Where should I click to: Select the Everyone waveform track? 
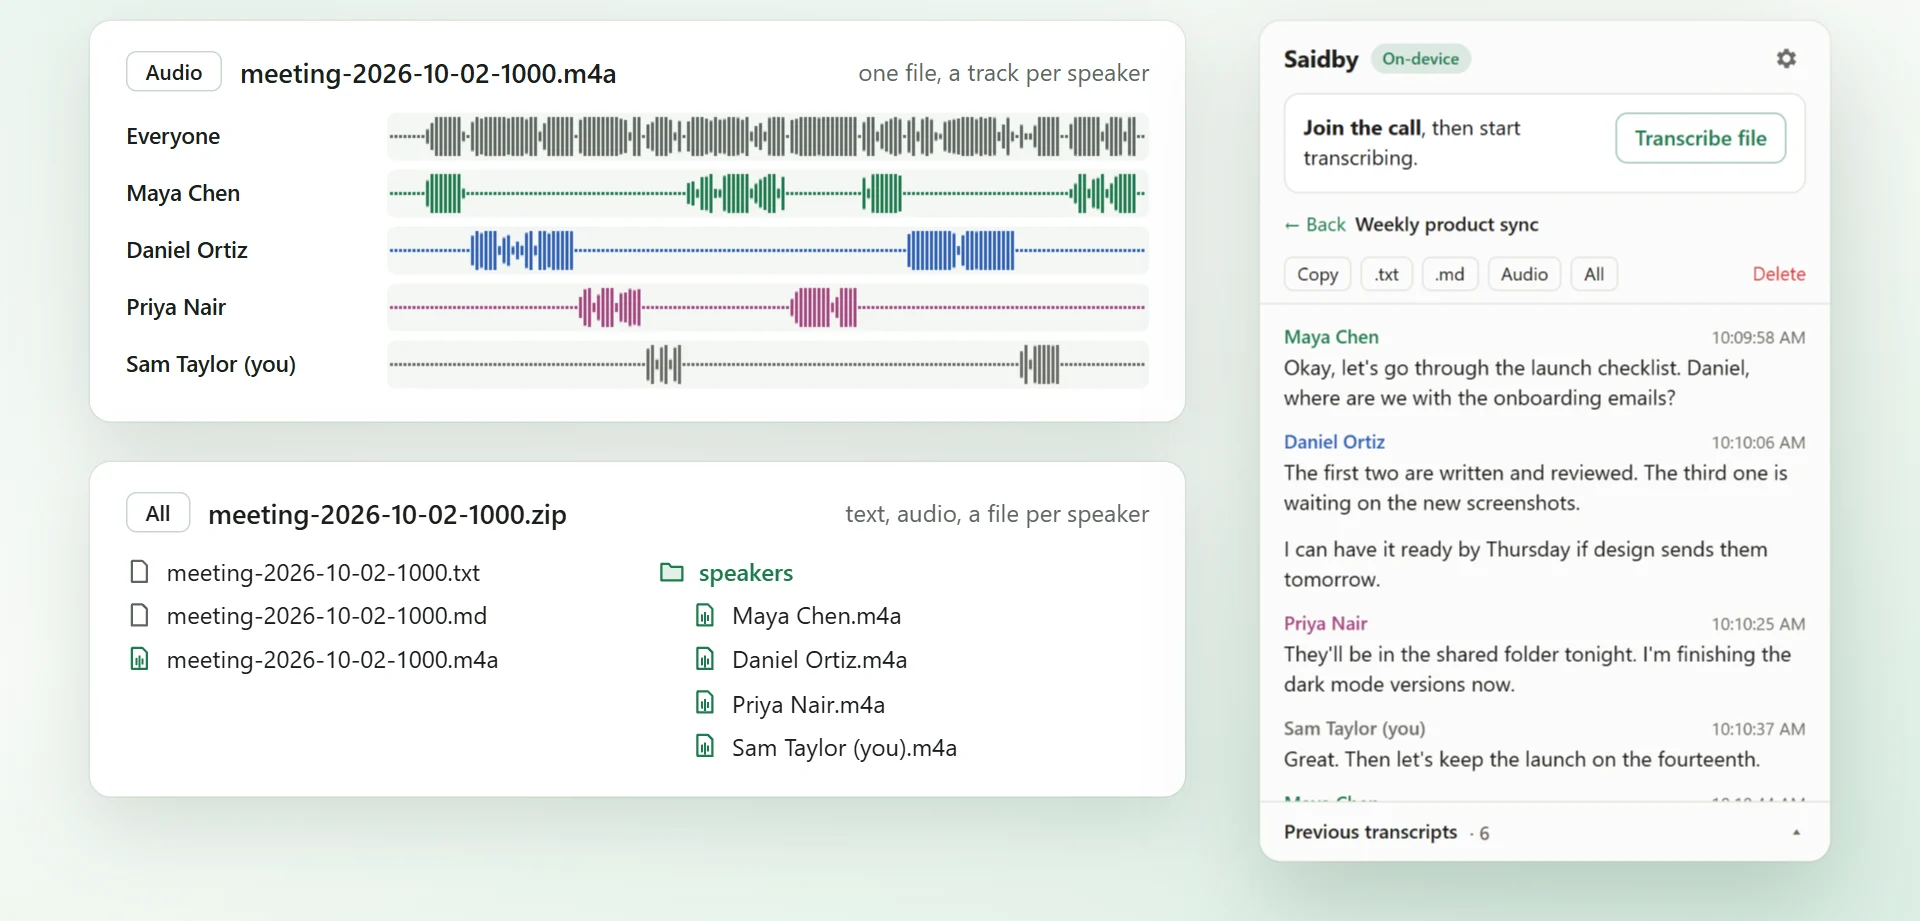[768, 136]
